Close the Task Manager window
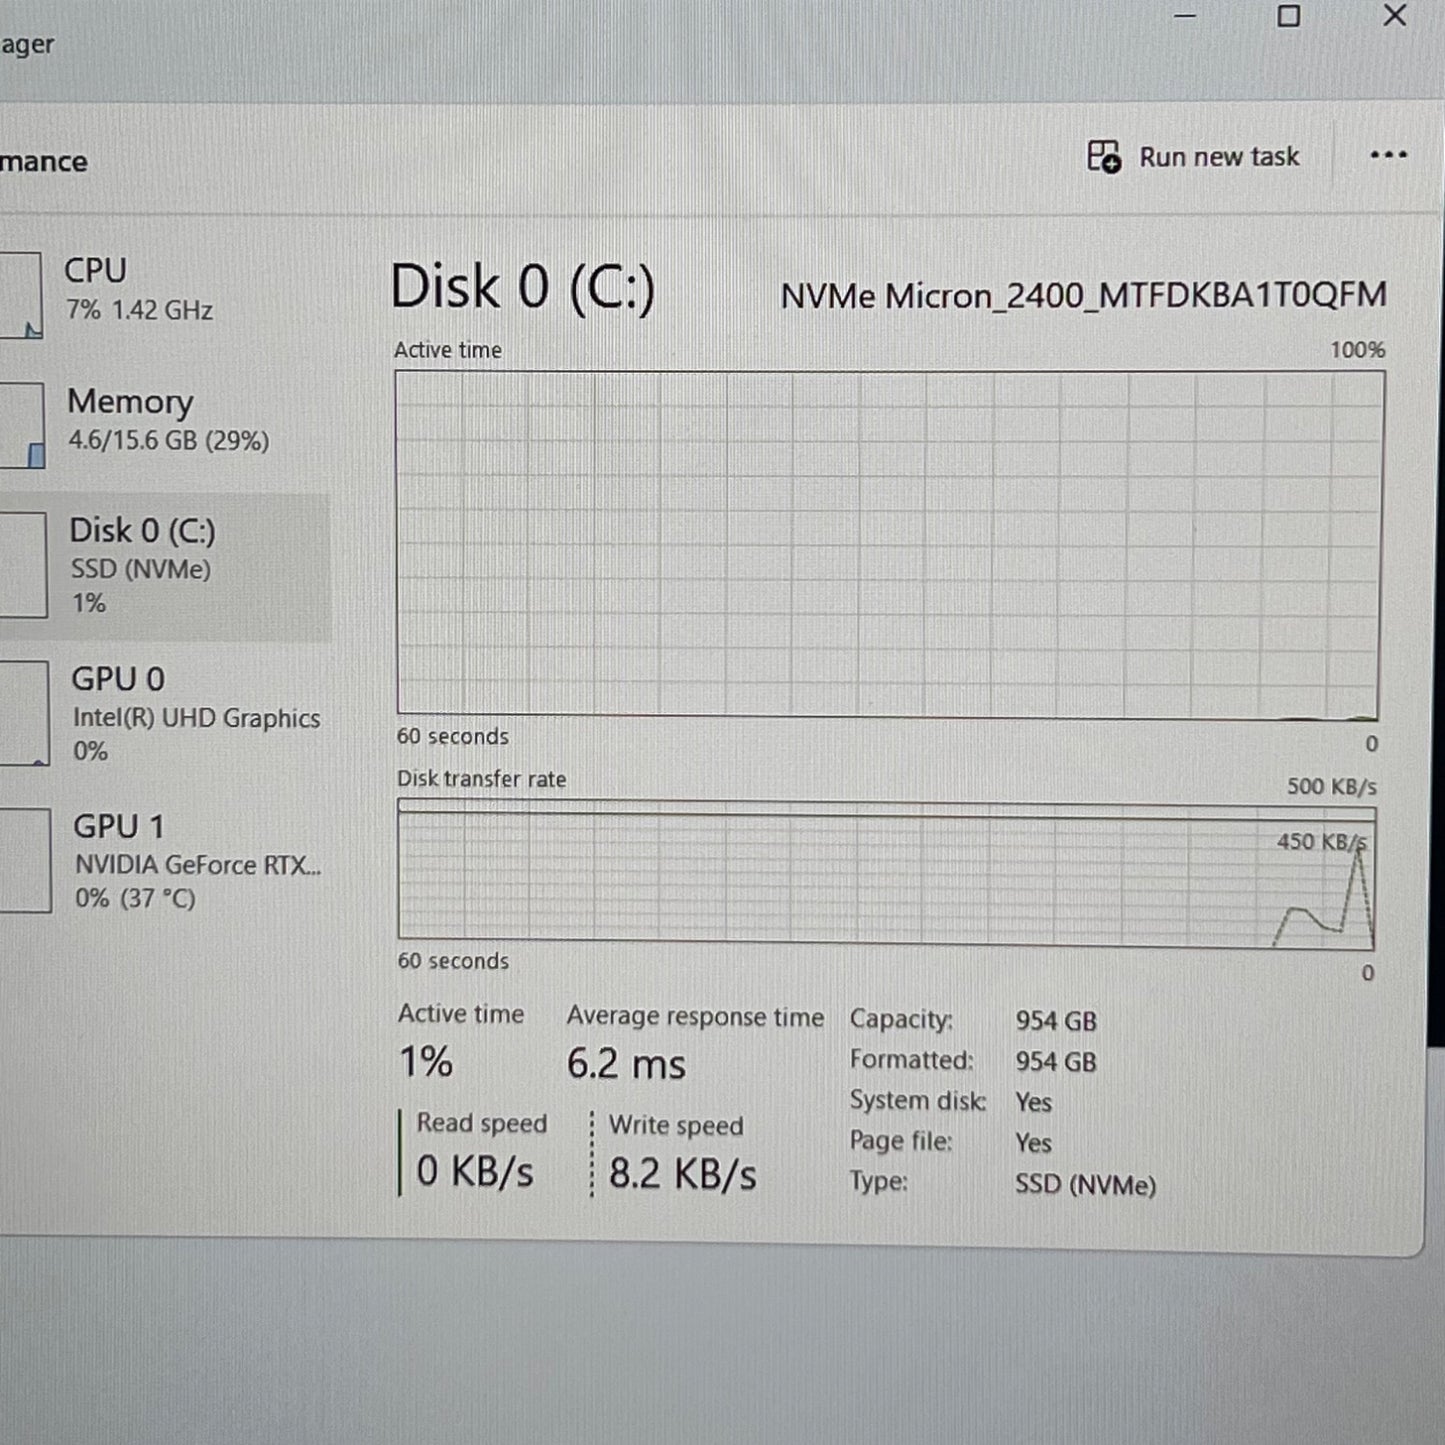The width and height of the screenshot is (1445, 1445). pos(1395,15)
